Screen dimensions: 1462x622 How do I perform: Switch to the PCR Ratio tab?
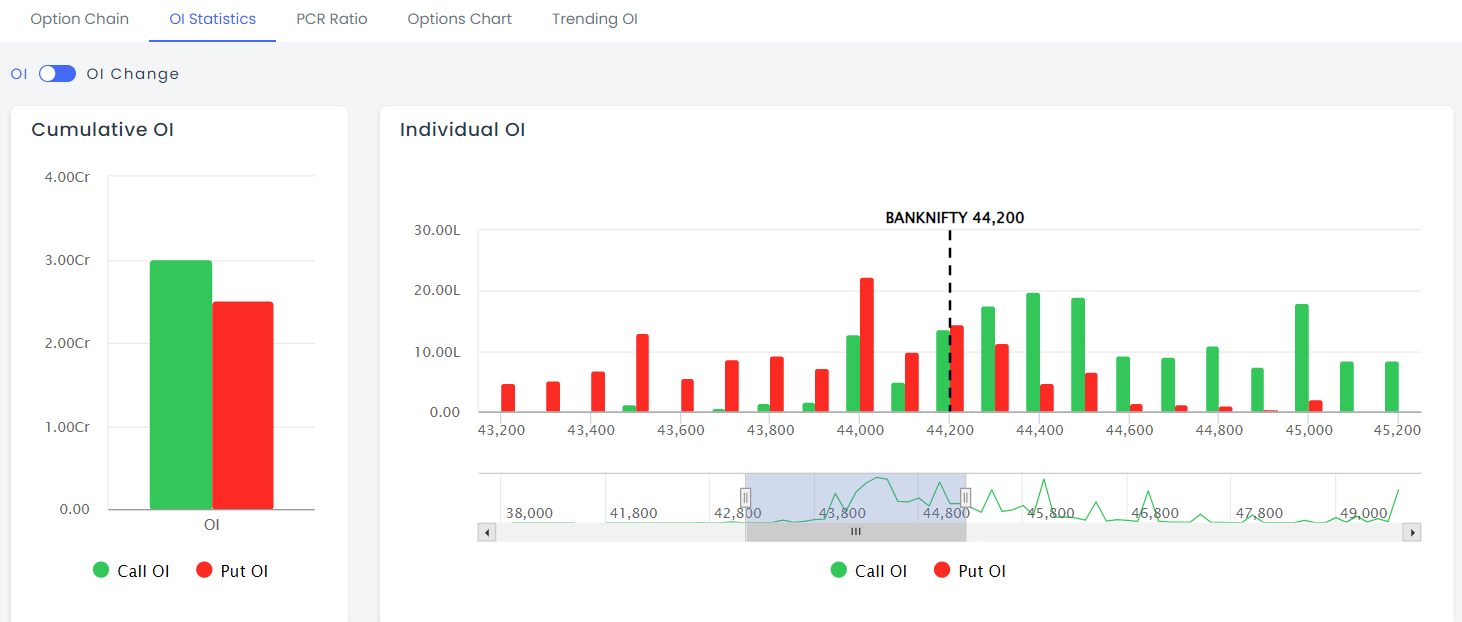click(332, 19)
